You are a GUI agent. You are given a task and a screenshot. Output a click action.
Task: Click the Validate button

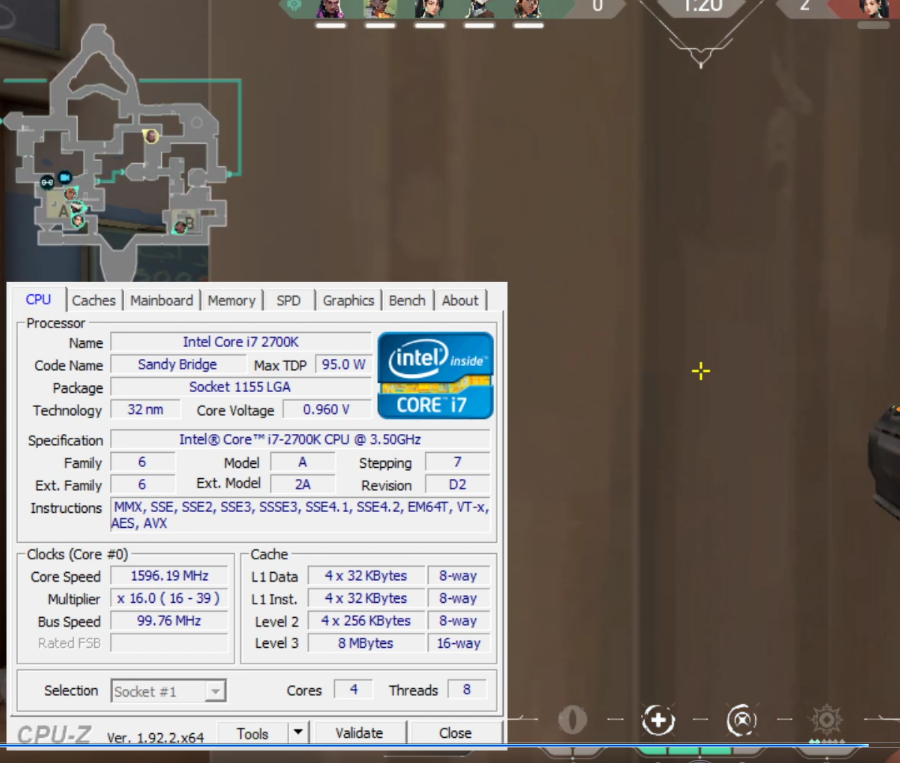click(359, 733)
